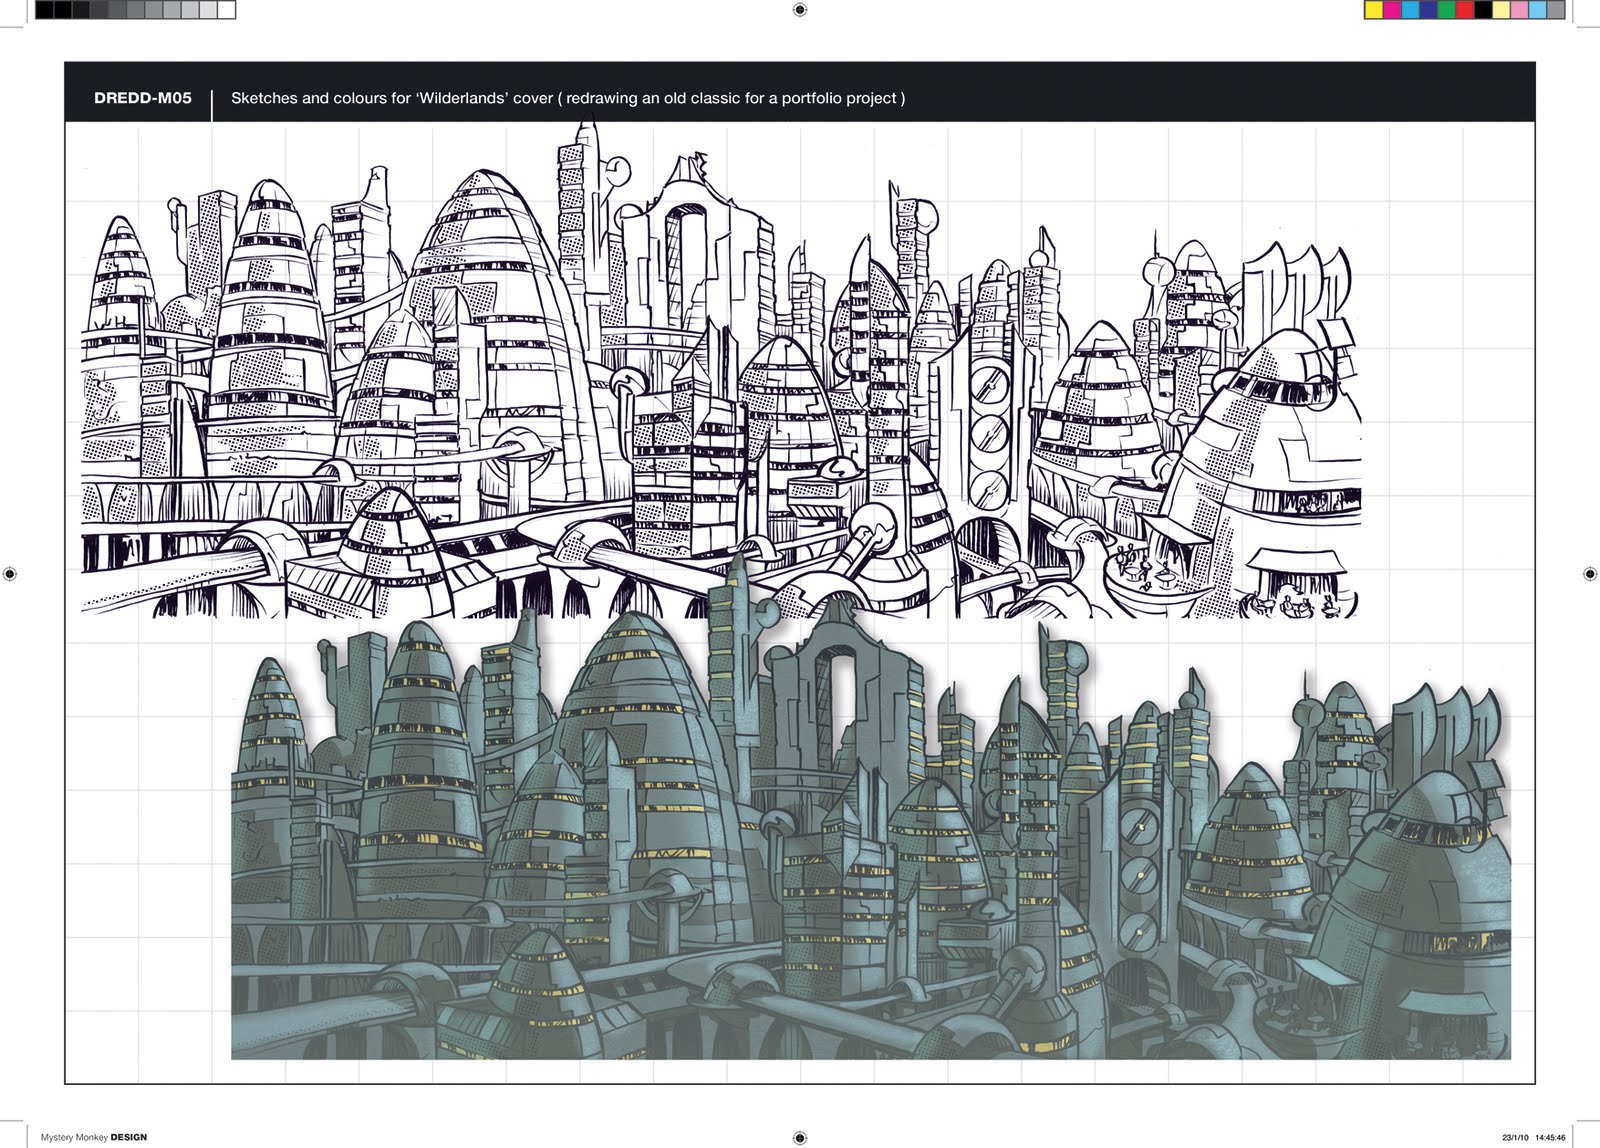This screenshot has height=1148, width=1600.
Task: Click the magenta swatch in the colour bar
Action: 1392,10
